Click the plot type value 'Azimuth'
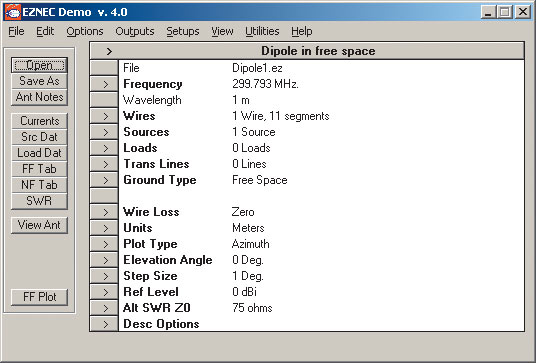The width and height of the screenshot is (536, 363). point(251,244)
